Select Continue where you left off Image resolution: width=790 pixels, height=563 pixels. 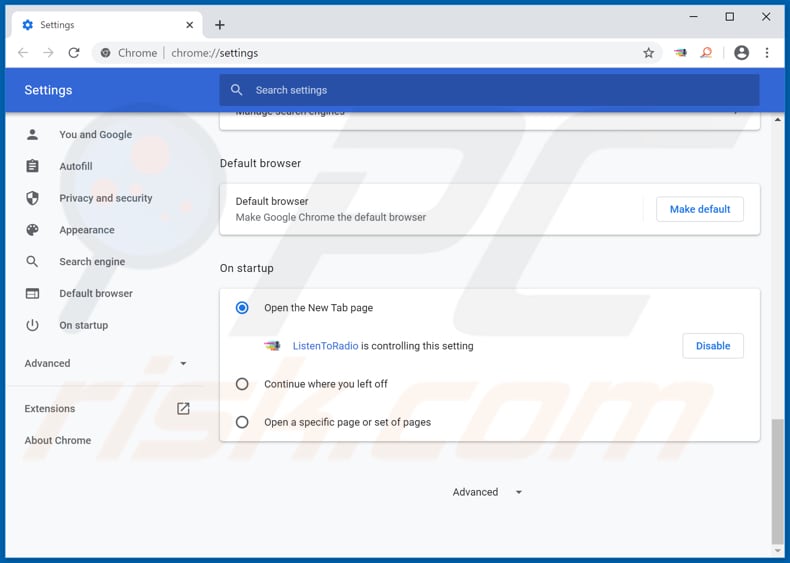242,384
